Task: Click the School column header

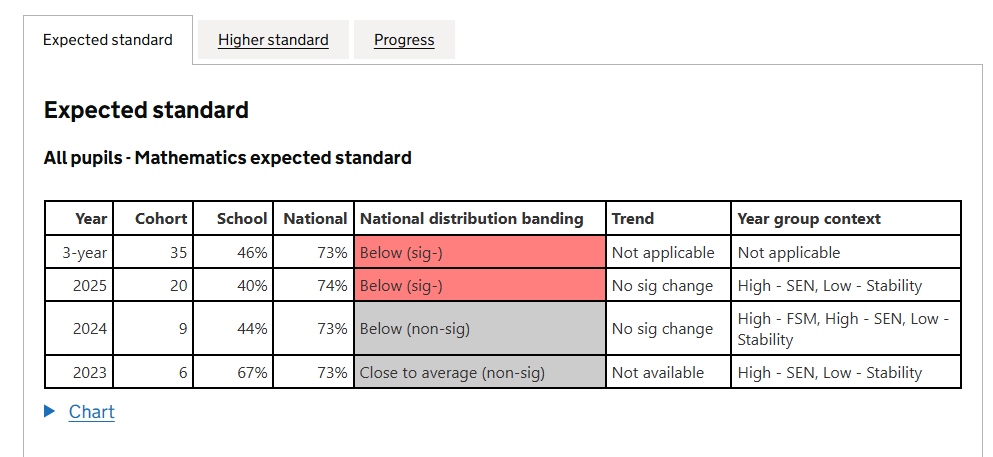Action: [243, 218]
